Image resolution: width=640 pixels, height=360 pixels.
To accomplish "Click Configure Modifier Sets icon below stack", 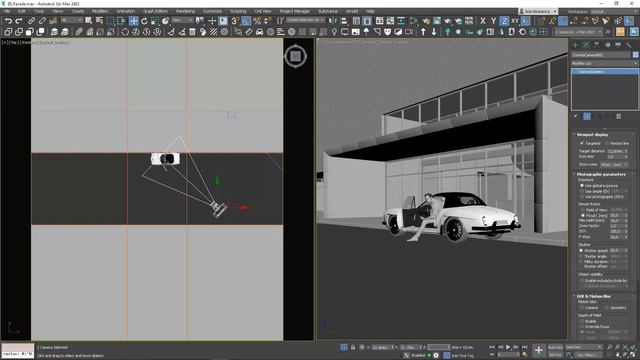I will [618, 116].
